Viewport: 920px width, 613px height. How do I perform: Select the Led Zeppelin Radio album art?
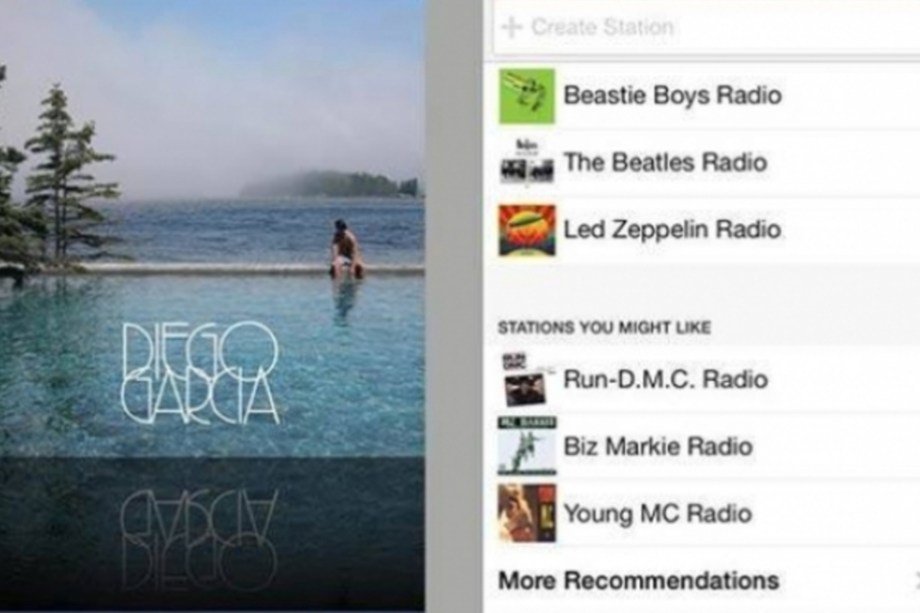[526, 230]
